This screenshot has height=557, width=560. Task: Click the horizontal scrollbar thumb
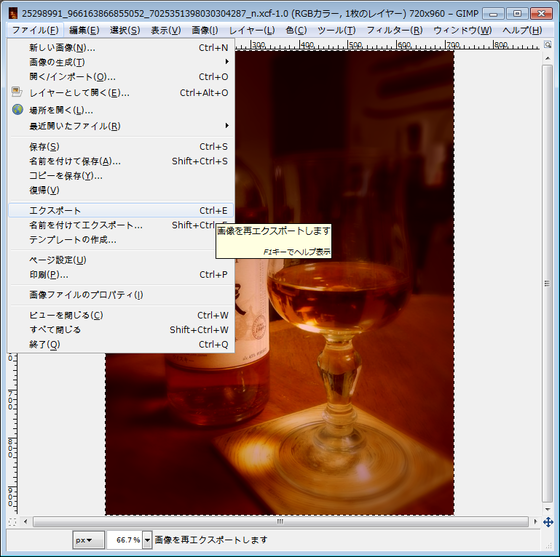(280, 522)
